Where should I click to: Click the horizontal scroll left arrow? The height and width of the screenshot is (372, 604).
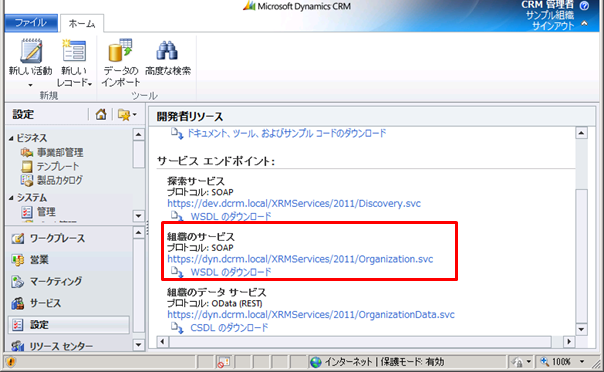tap(162, 342)
